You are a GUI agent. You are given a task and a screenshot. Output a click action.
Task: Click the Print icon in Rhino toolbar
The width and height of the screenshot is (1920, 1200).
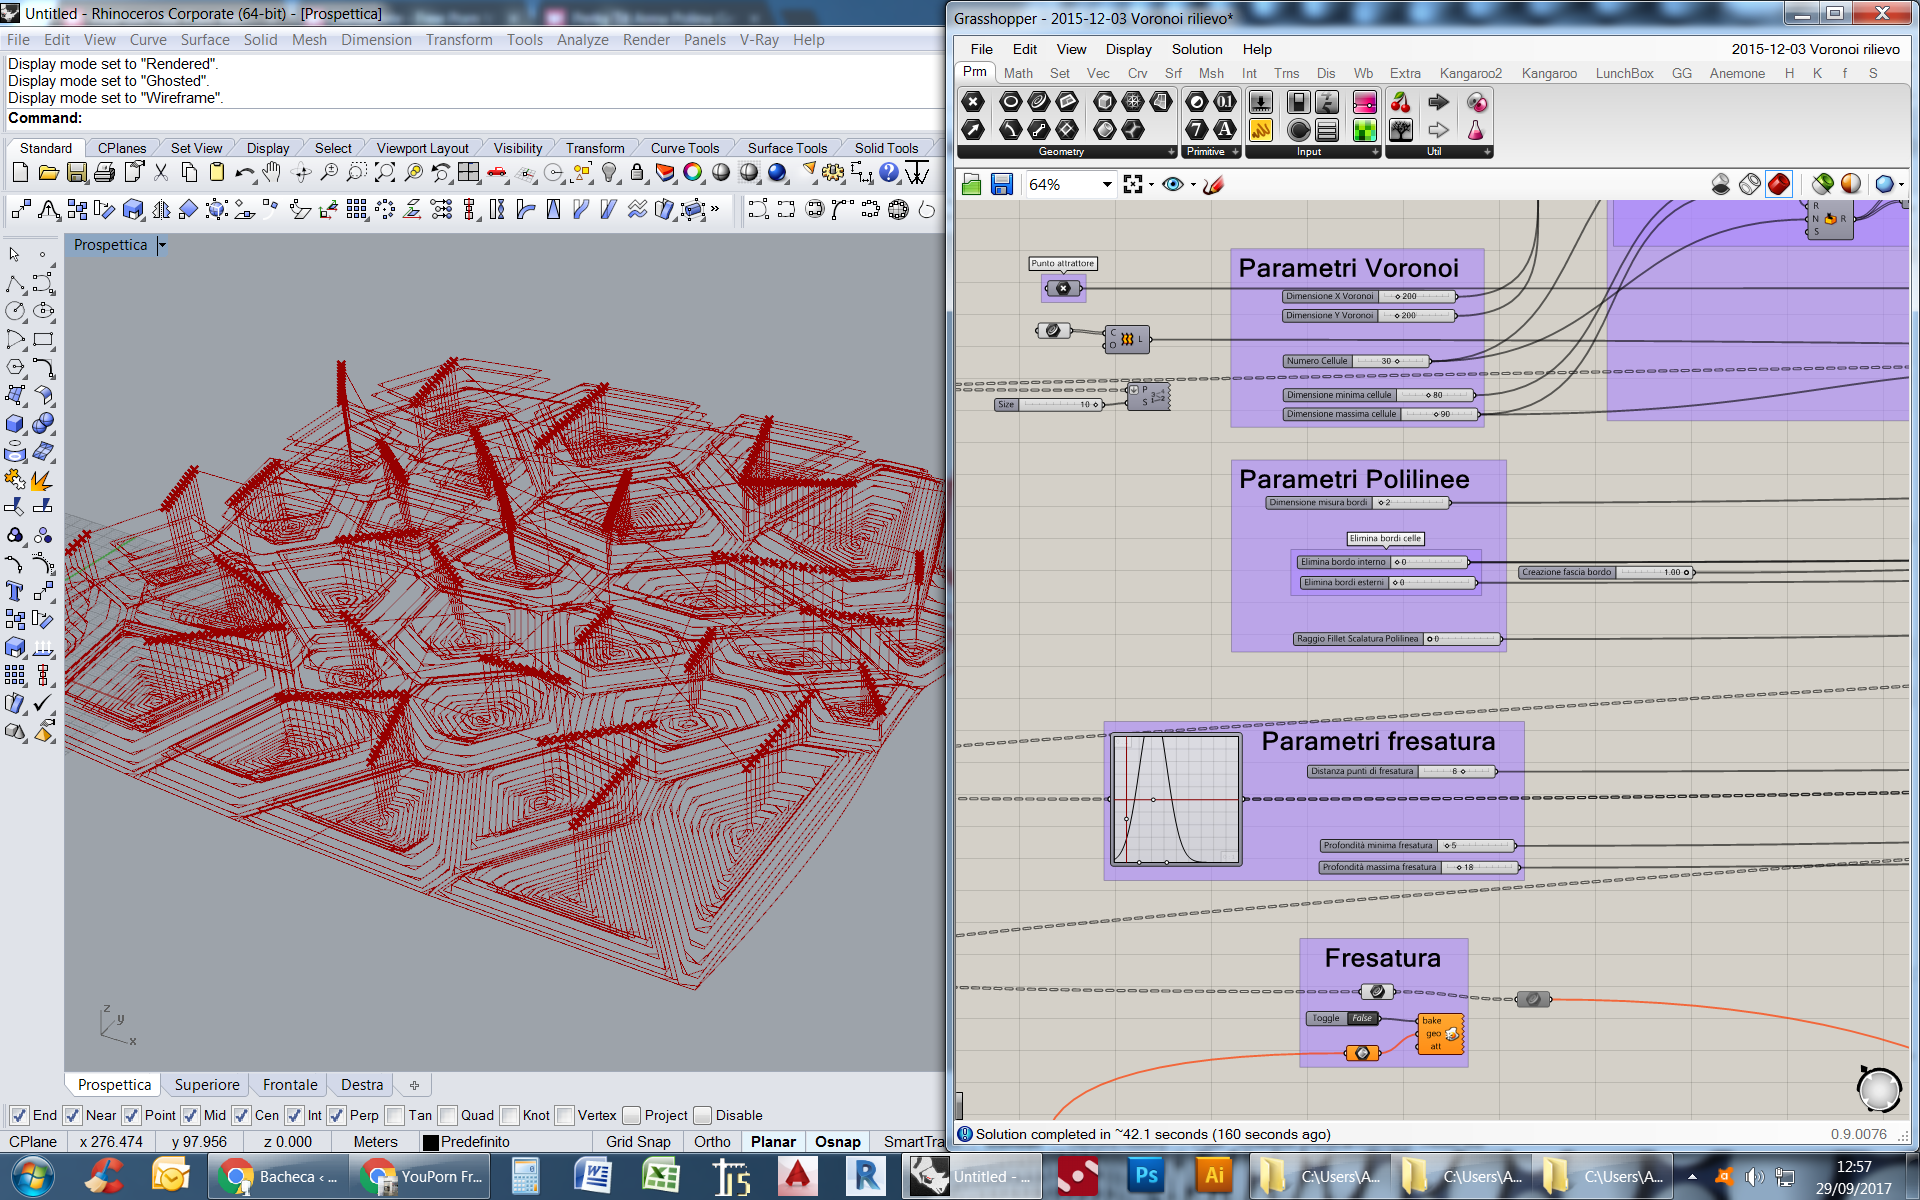click(x=104, y=173)
